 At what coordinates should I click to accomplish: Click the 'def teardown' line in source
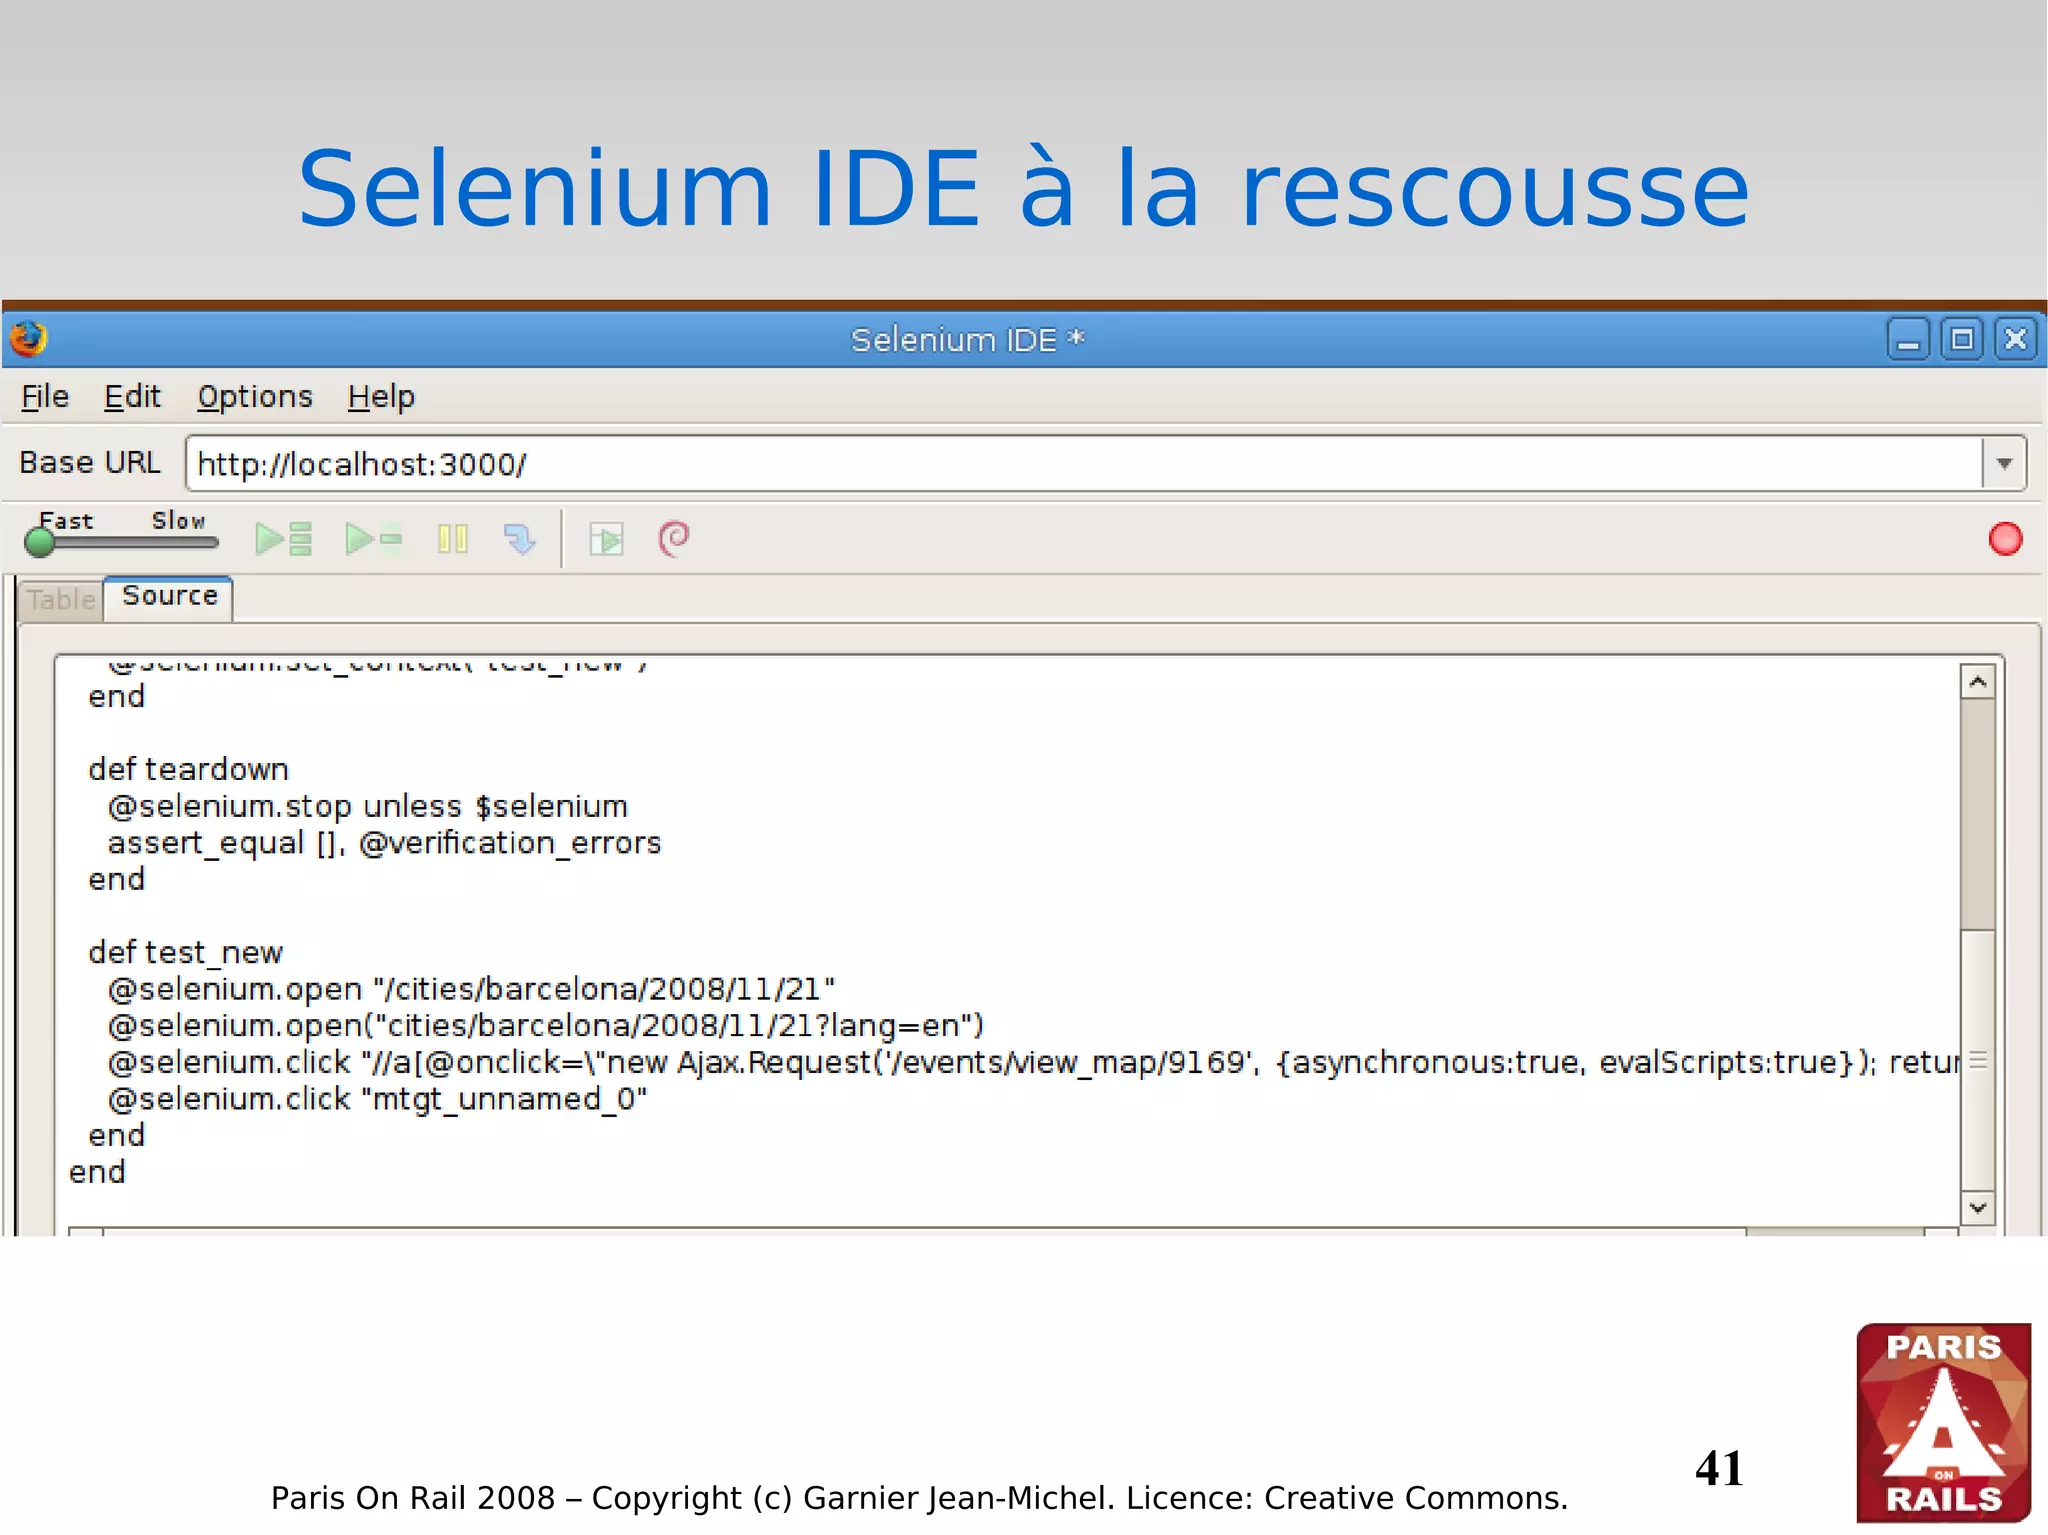point(188,770)
